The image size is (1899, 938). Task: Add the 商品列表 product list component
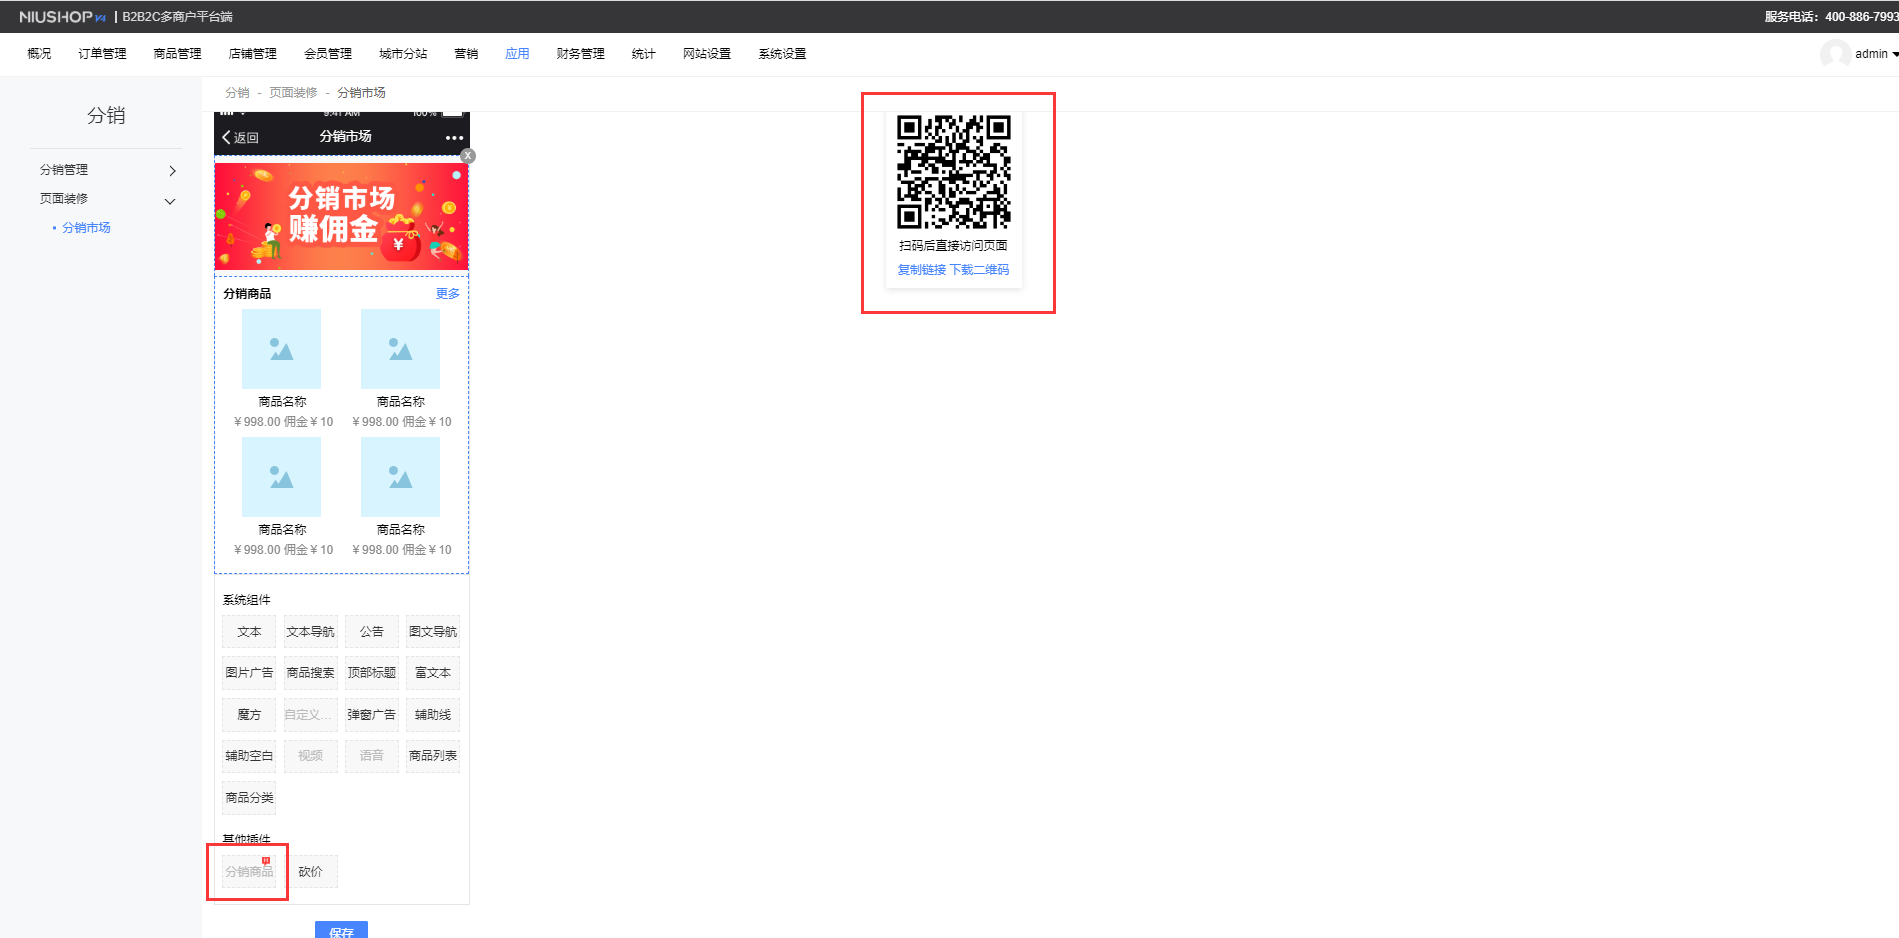[x=433, y=756]
